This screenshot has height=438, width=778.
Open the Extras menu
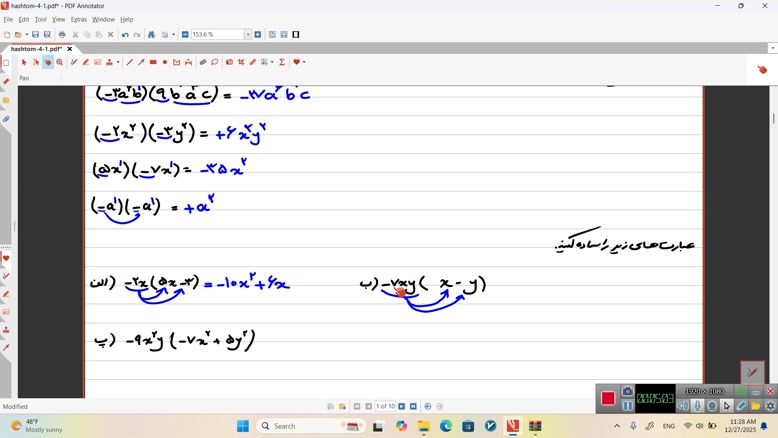(78, 19)
